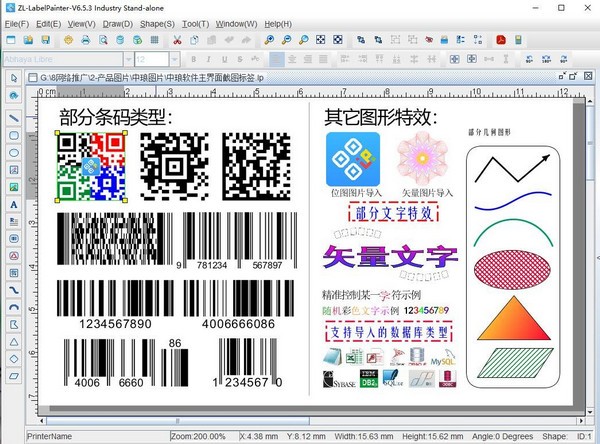This screenshot has width=600, height=444.
Task: Select the orange gradient triangle shape
Action: tap(514, 318)
